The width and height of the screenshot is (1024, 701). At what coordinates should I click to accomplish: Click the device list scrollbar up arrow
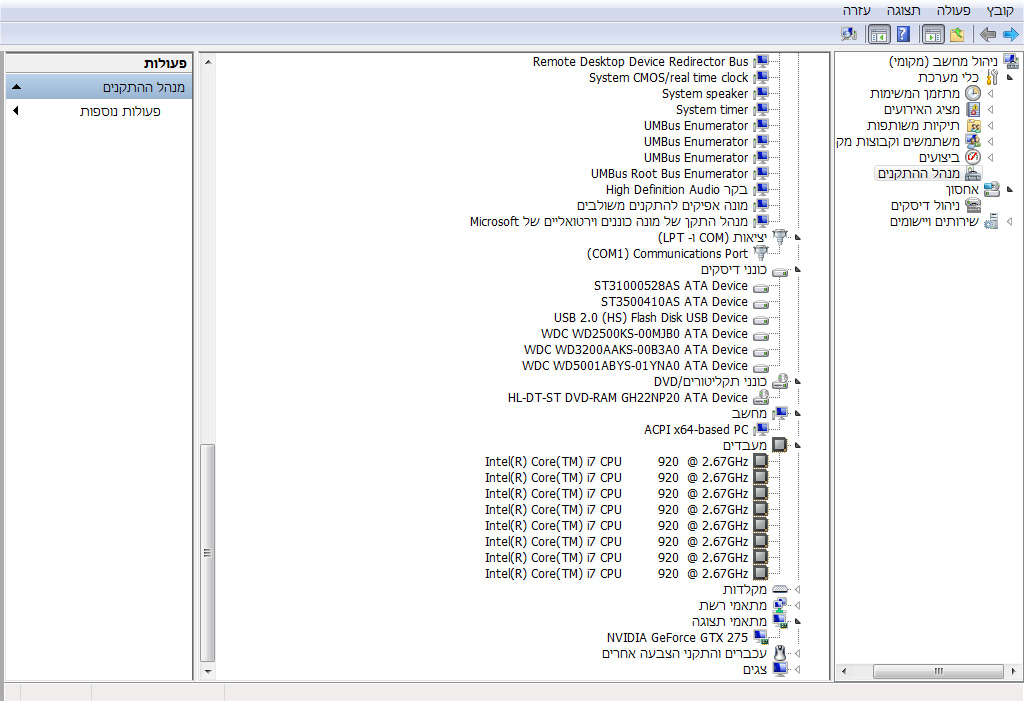click(208, 62)
